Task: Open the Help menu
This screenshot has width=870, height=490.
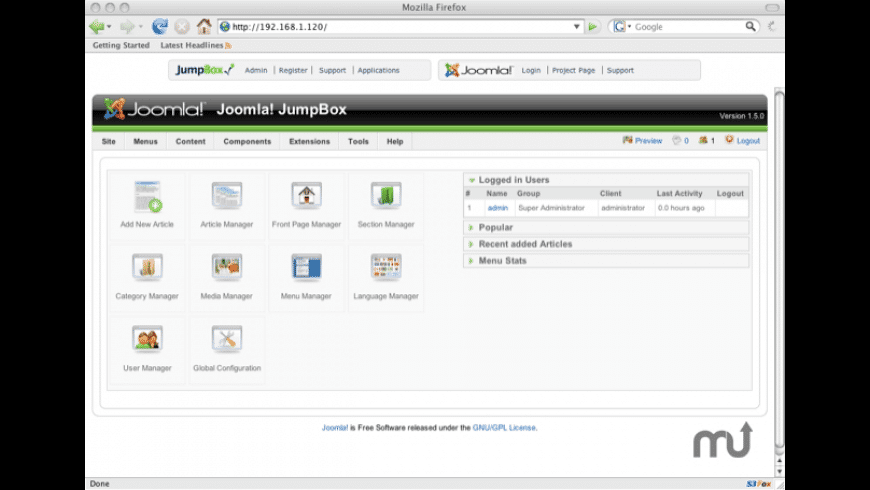Action: (x=395, y=142)
